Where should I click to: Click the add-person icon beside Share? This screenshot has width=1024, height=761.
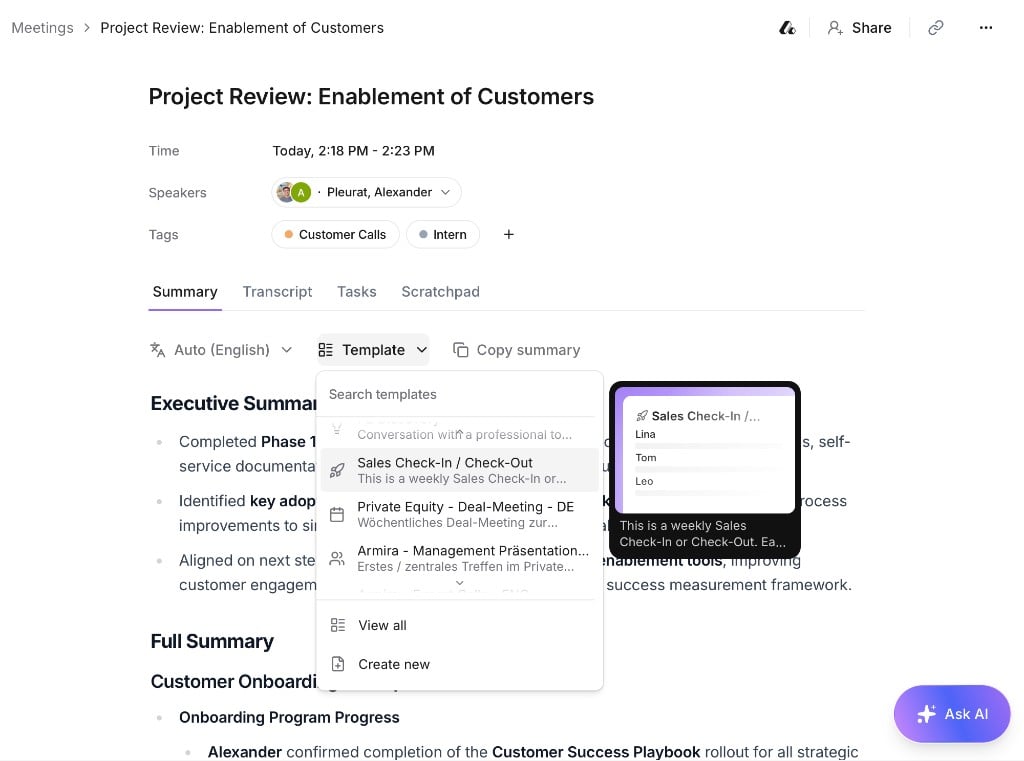835,27
